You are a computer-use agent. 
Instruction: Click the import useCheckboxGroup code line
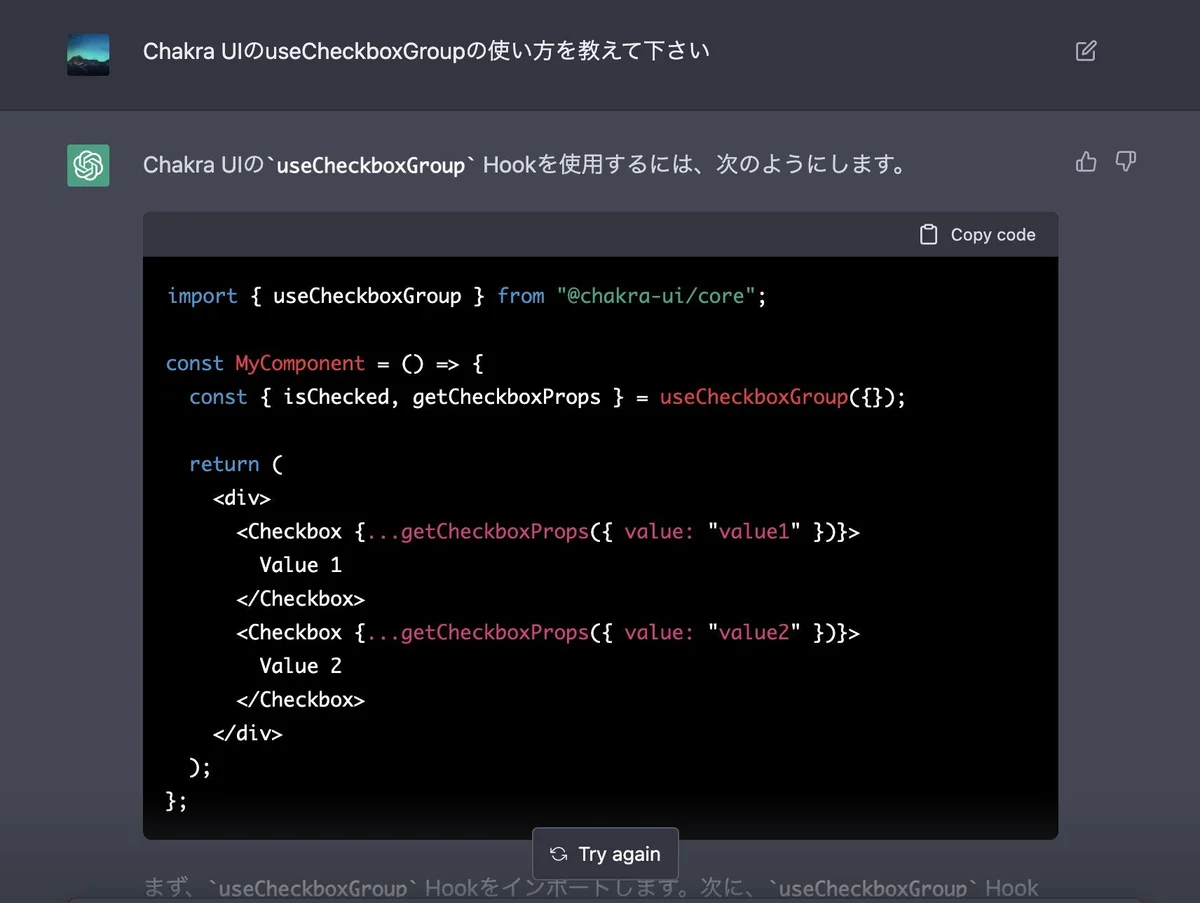coord(466,296)
